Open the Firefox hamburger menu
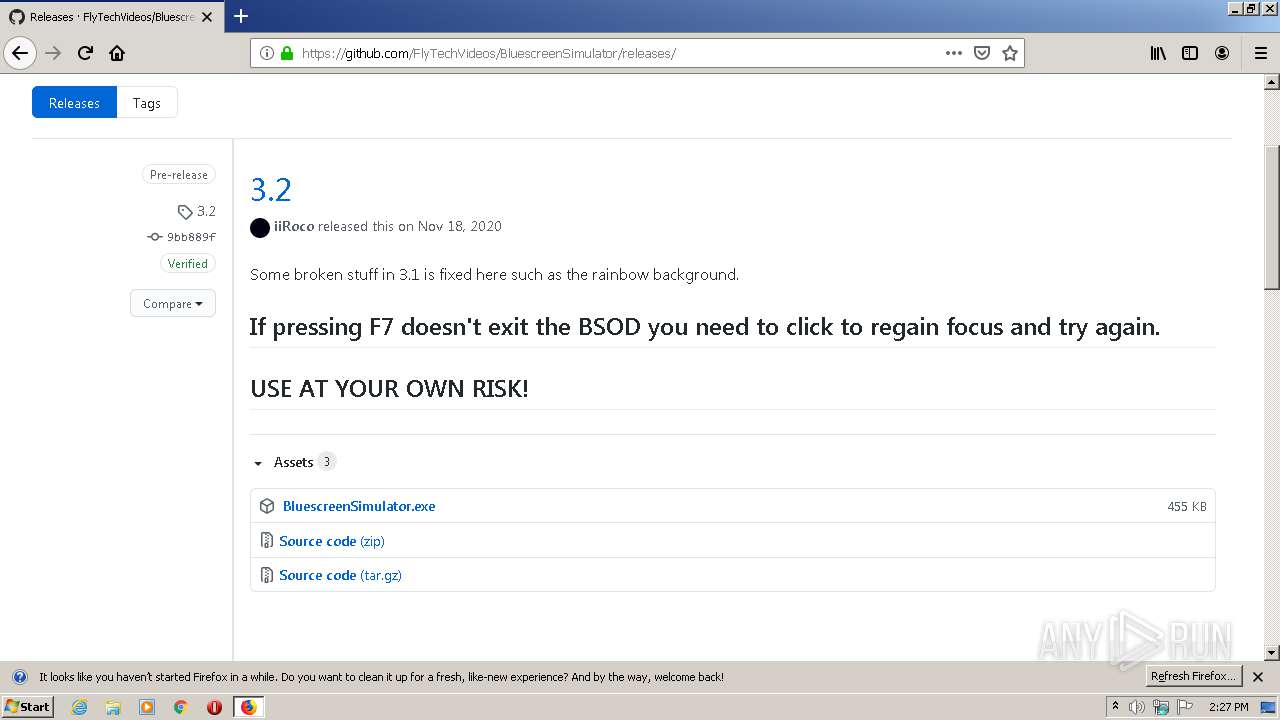 point(1260,53)
